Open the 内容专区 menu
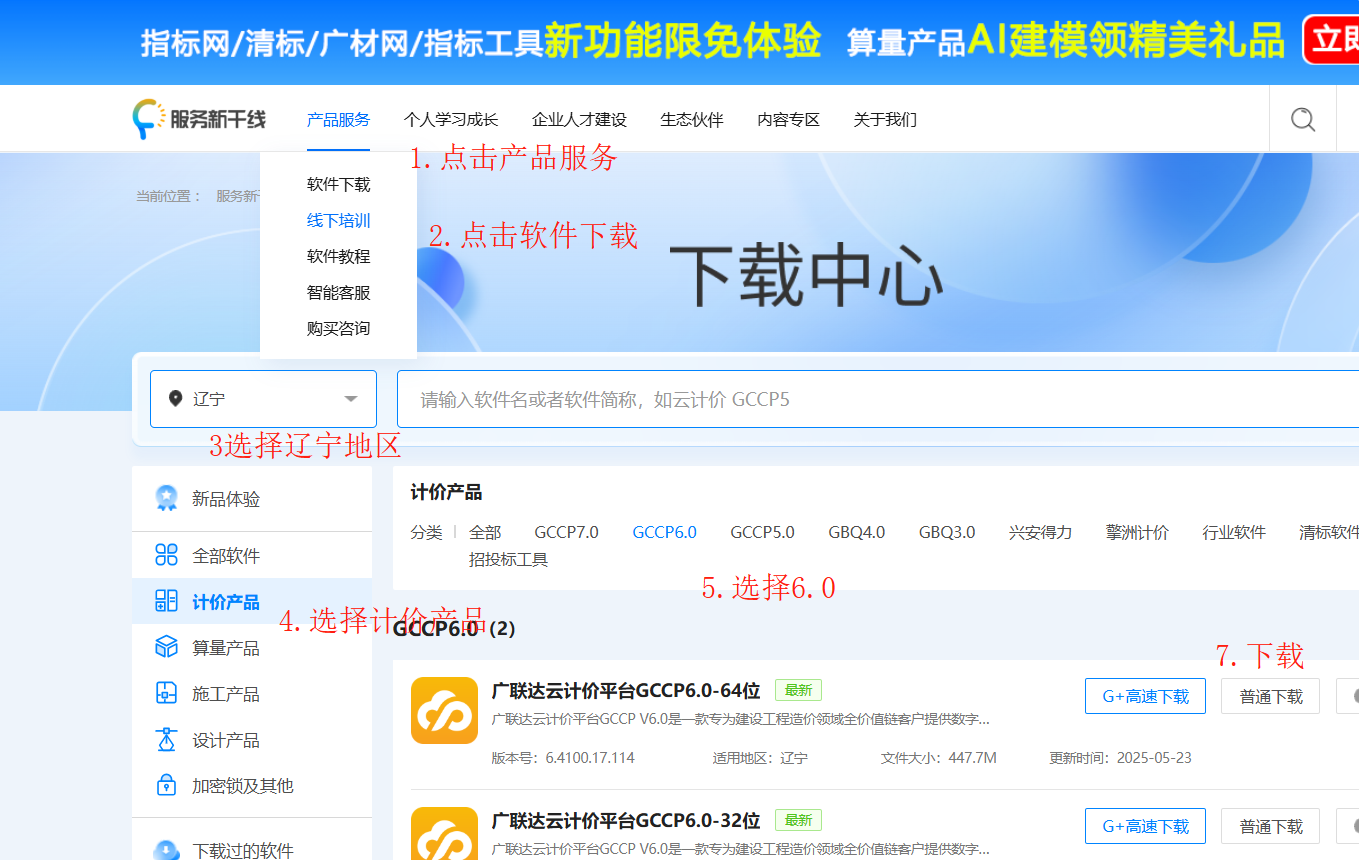This screenshot has width=1359, height=860. click(x=788, y=120)
